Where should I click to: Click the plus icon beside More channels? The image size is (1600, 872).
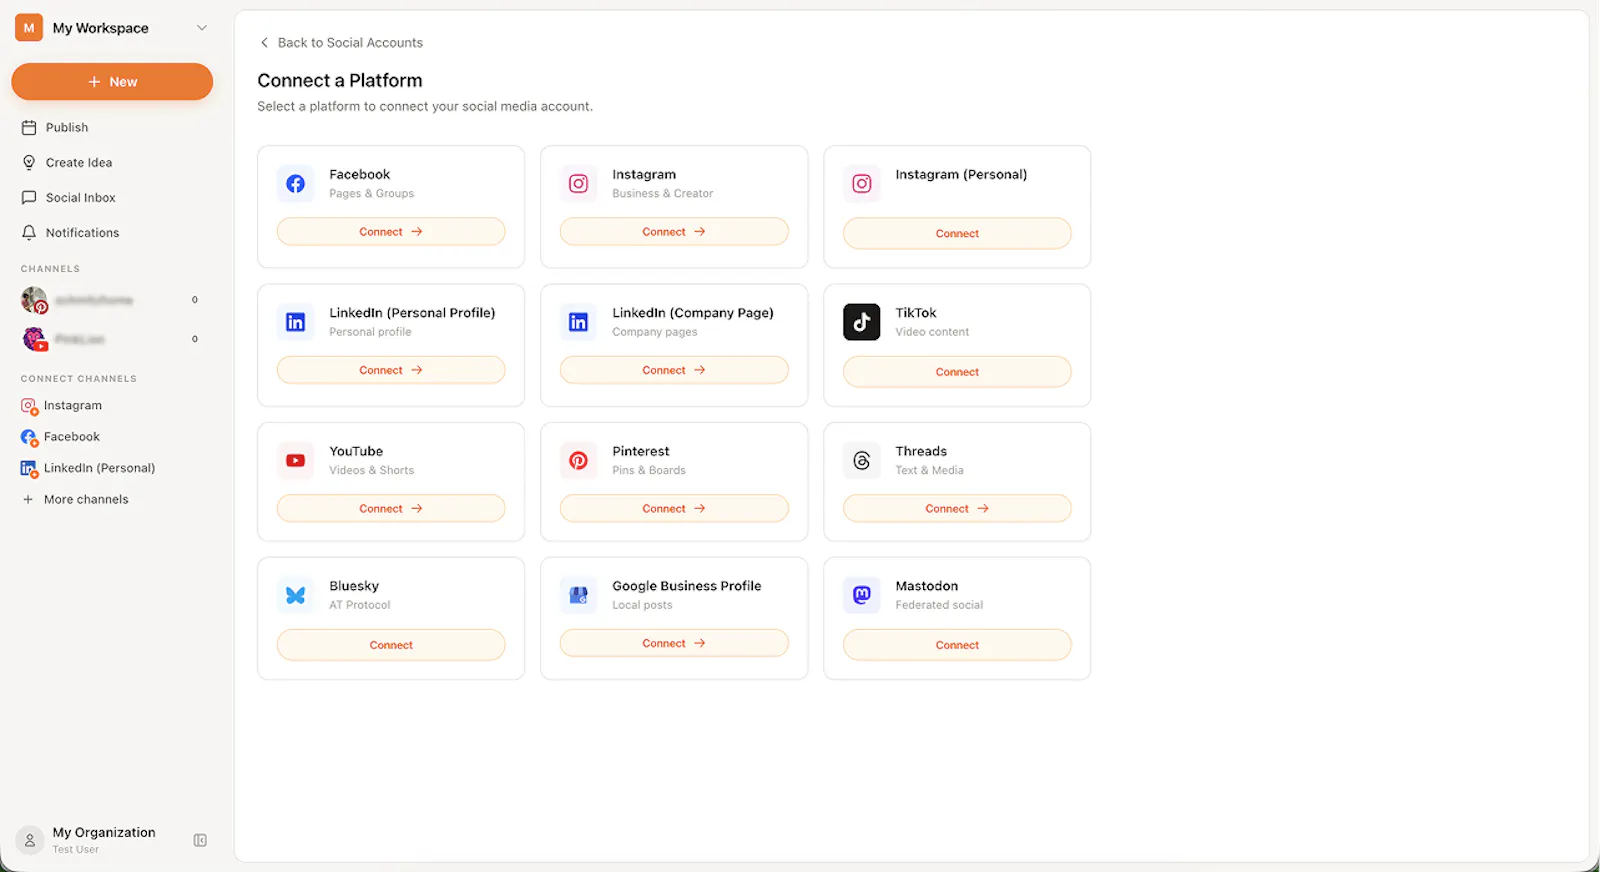tap(28, 499)
